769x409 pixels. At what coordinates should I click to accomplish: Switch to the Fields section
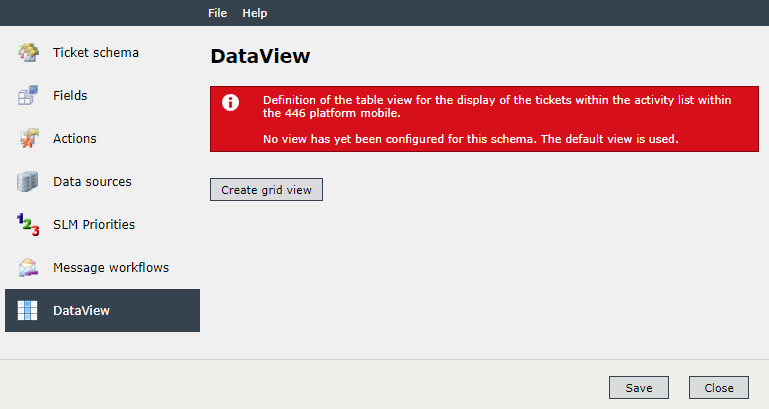[x=70, y=96]
